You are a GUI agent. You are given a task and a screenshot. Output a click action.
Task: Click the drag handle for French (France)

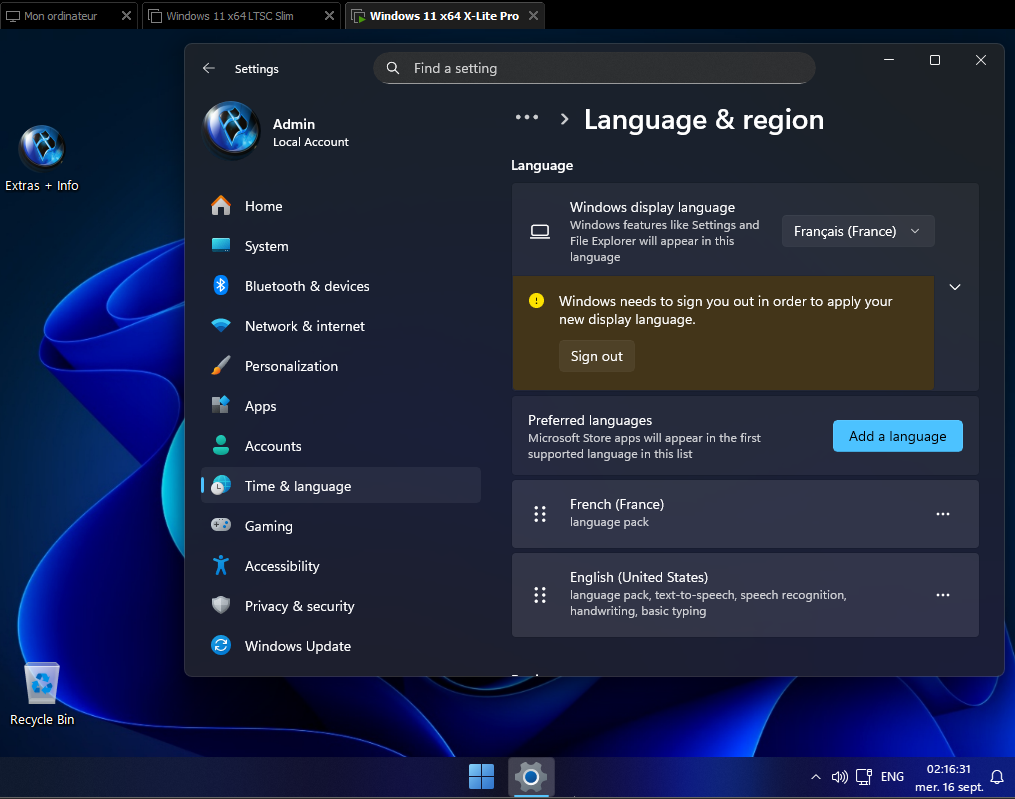[x=540, y=514]
